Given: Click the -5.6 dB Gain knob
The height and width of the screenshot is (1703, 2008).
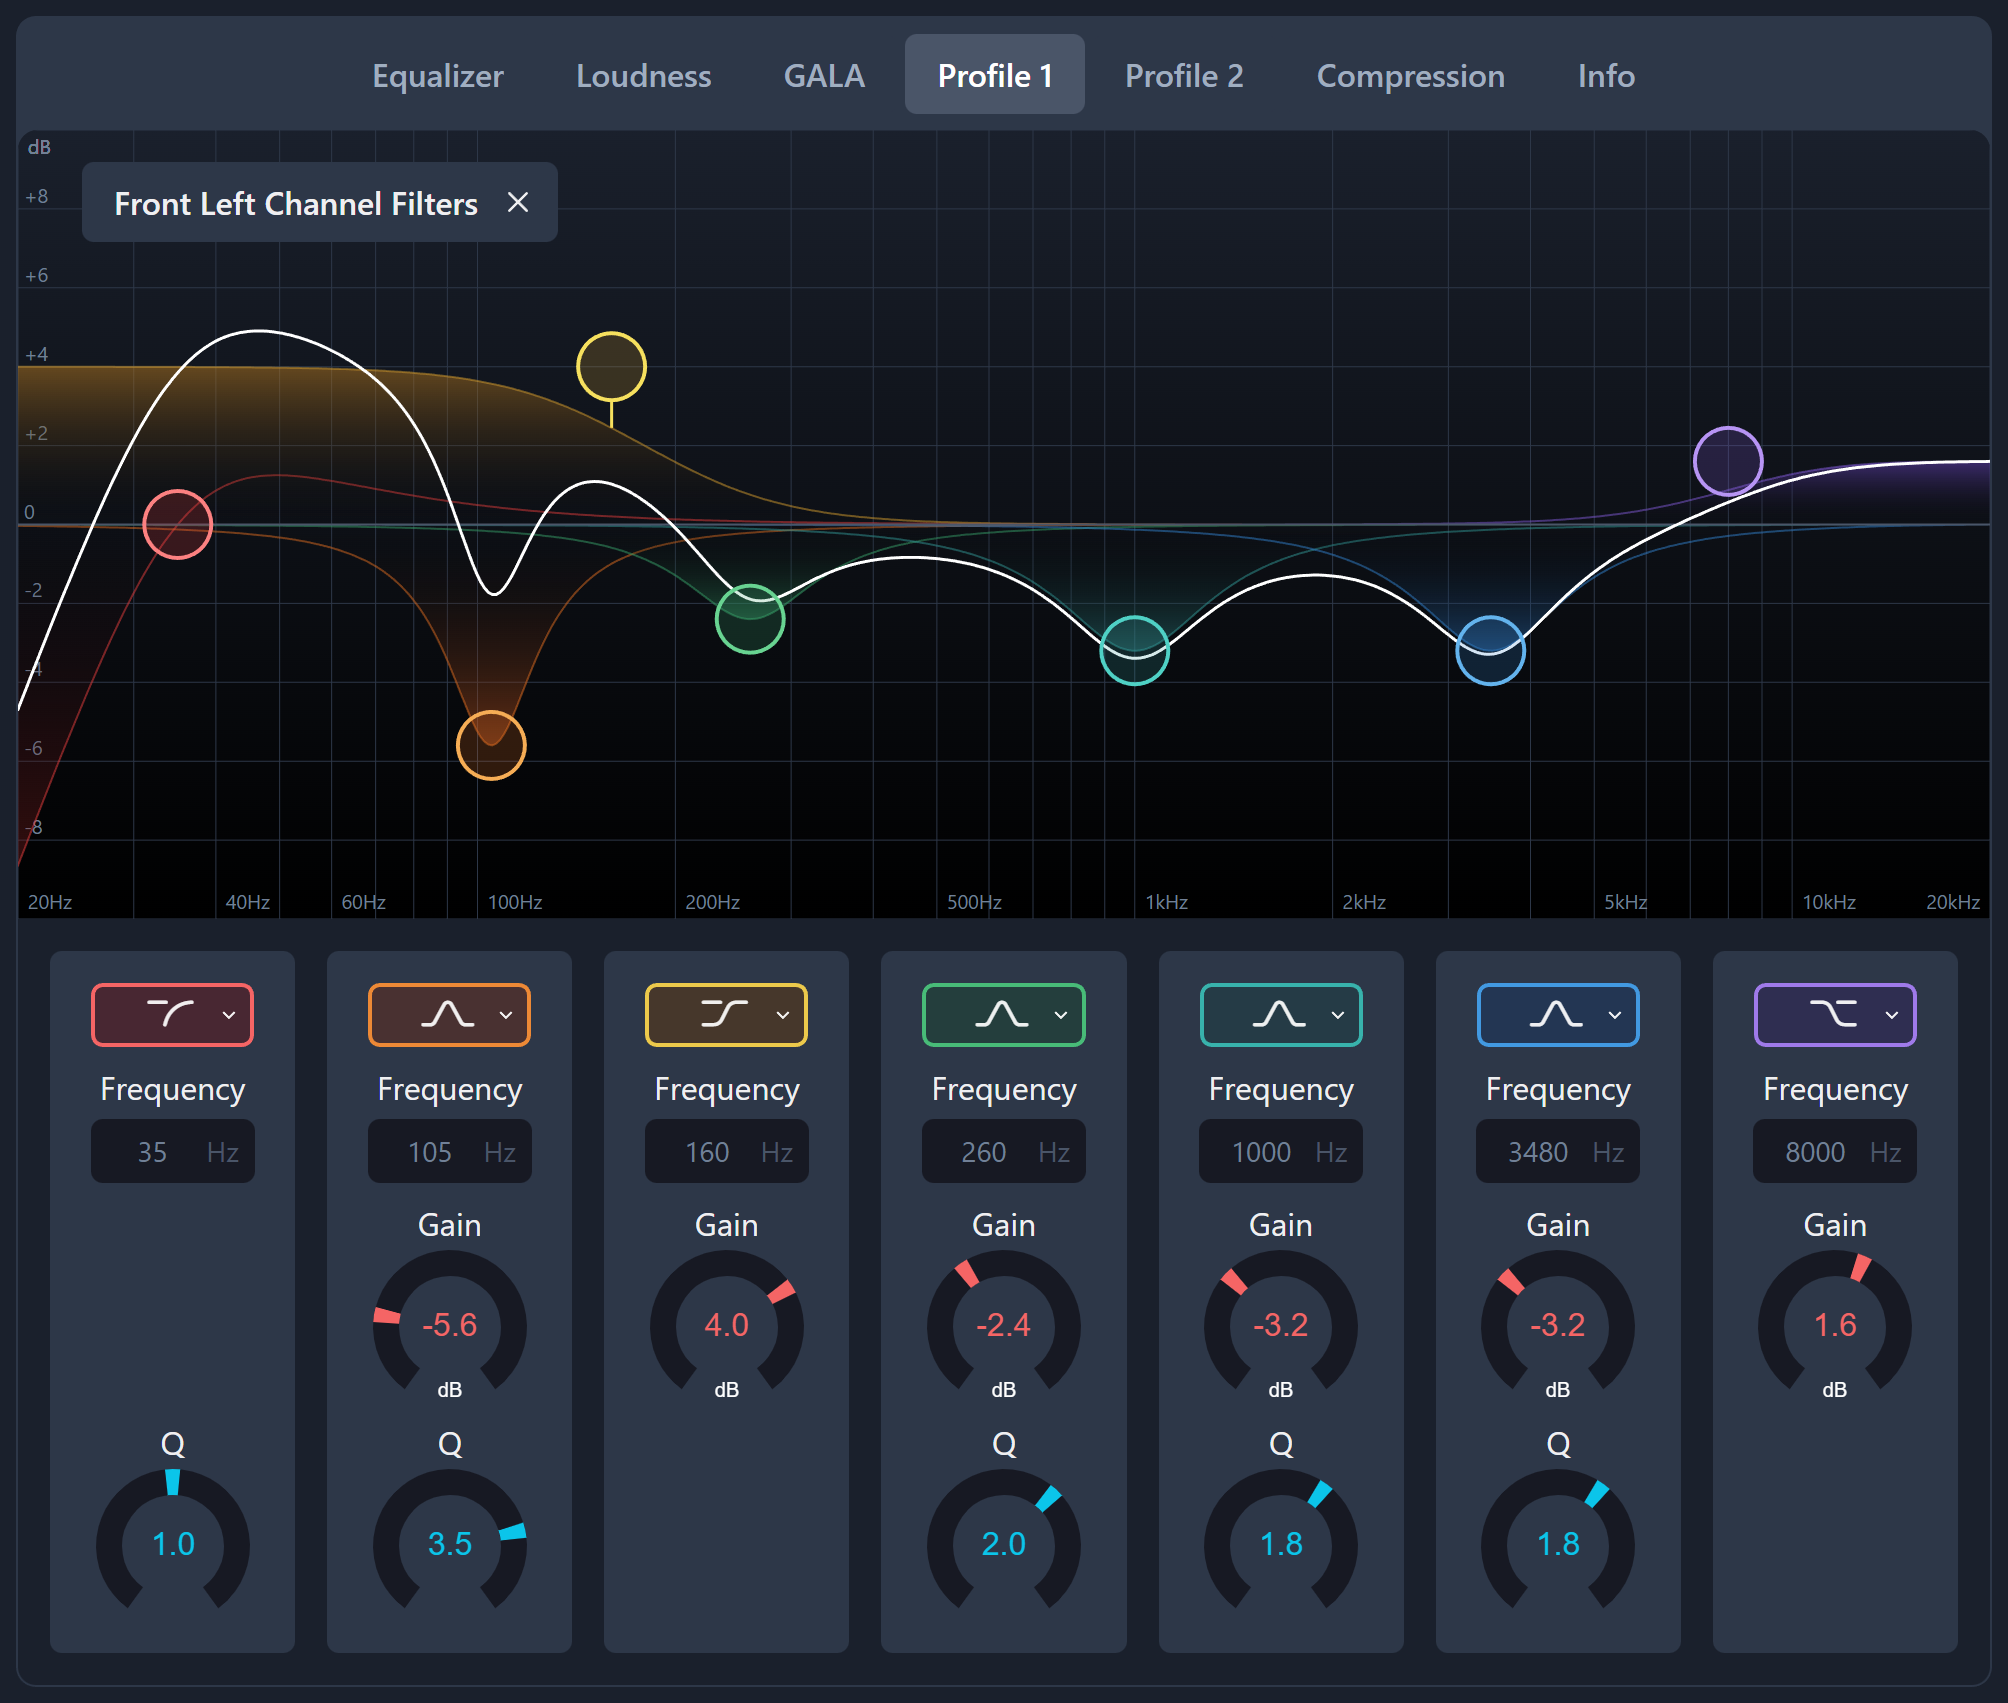Looking at the screenshot, I should pyautogui.click(x=449, y=1325).
